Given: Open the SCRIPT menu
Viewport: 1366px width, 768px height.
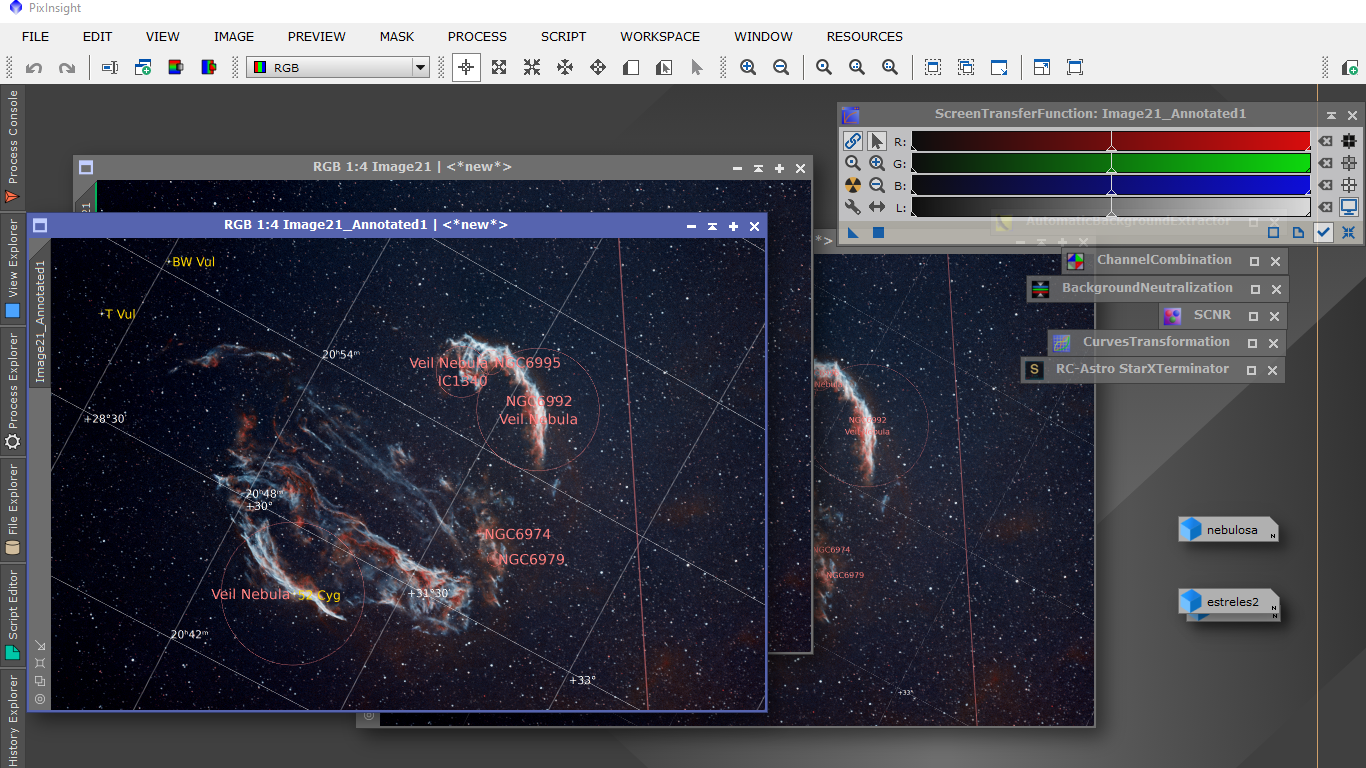Looking at the screenshot, I should tap(563, 36).
